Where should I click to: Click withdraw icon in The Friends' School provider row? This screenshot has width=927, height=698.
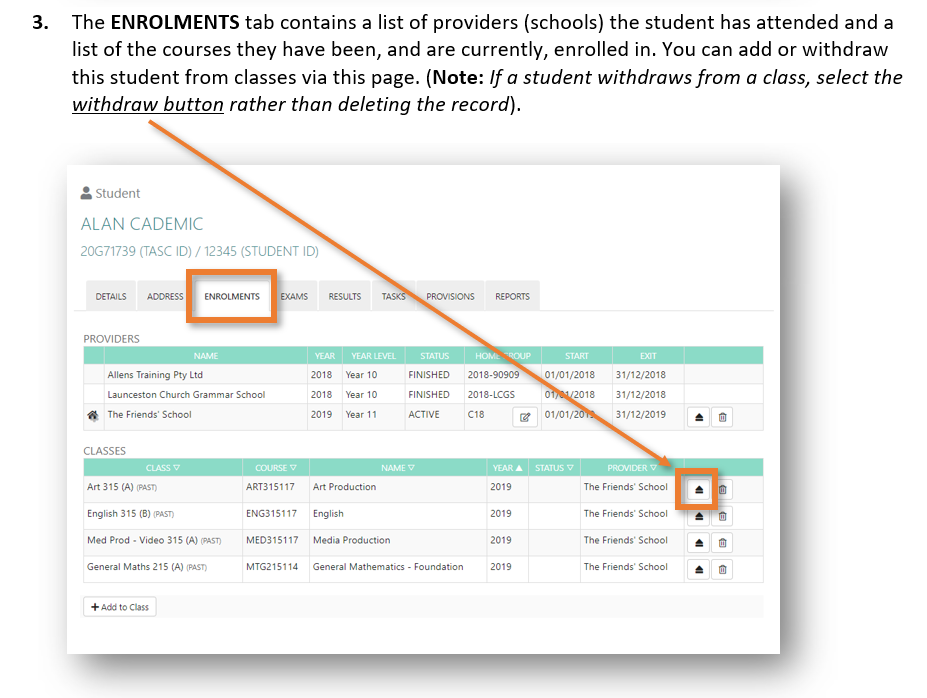[700, 417]
